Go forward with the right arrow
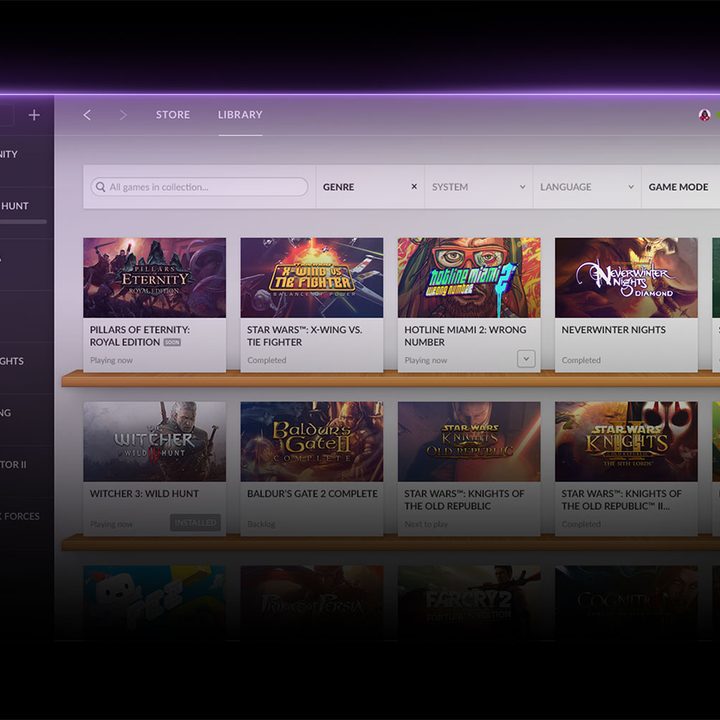Screen dimensions: 720x720 (123, 115)
